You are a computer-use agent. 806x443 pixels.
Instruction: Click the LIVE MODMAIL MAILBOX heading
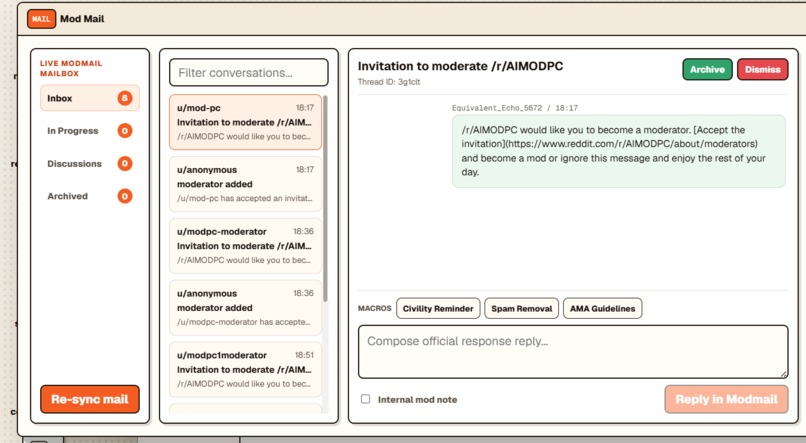pos(71,68)
